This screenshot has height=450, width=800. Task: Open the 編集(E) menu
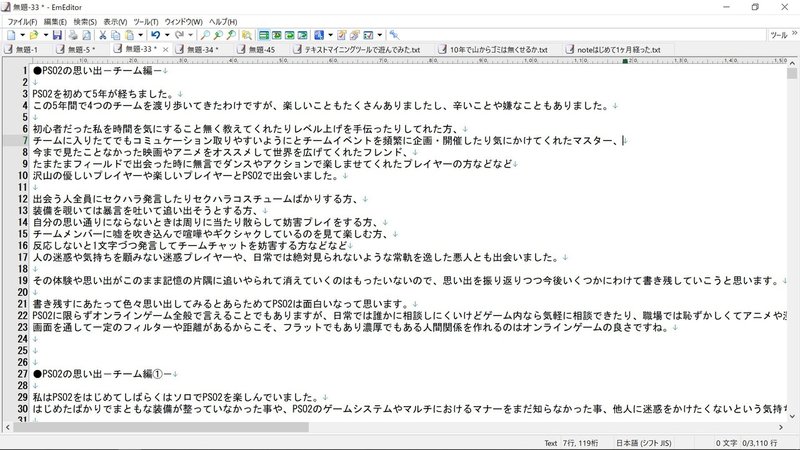point(55,22)
